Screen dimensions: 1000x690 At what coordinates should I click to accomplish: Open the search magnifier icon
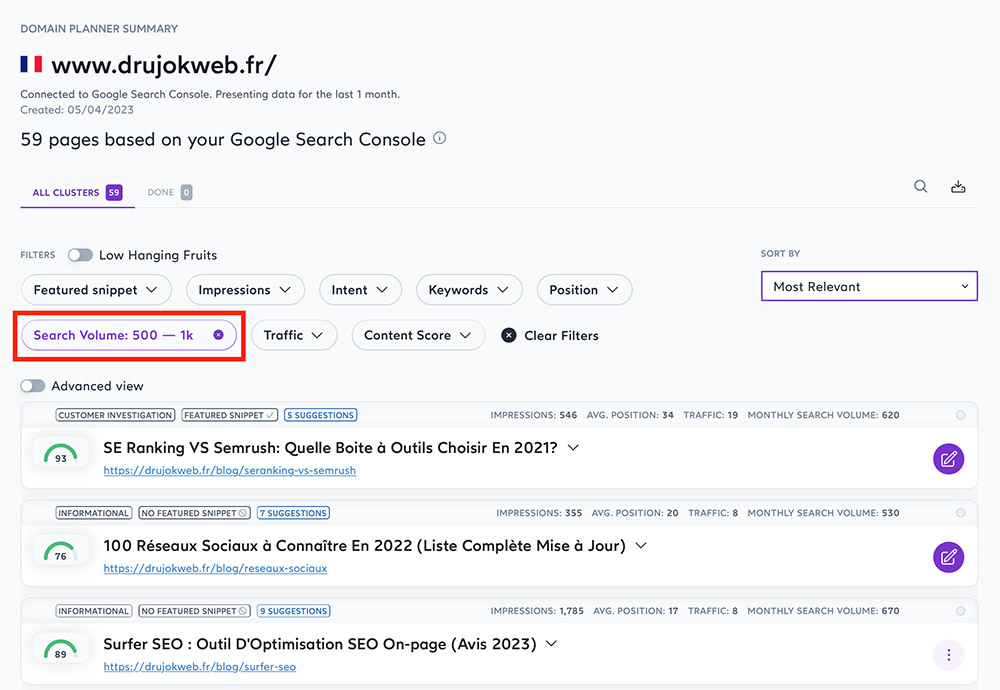920,186
